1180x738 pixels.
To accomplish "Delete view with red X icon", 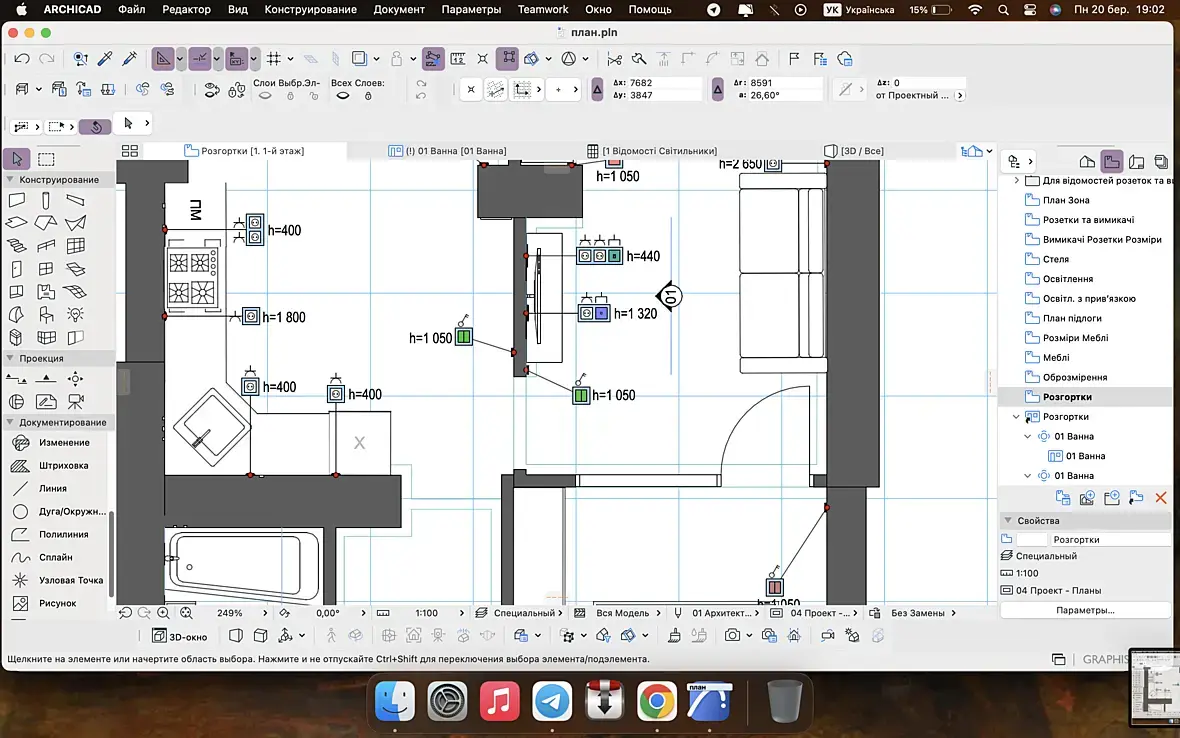I will [1160, 497].
